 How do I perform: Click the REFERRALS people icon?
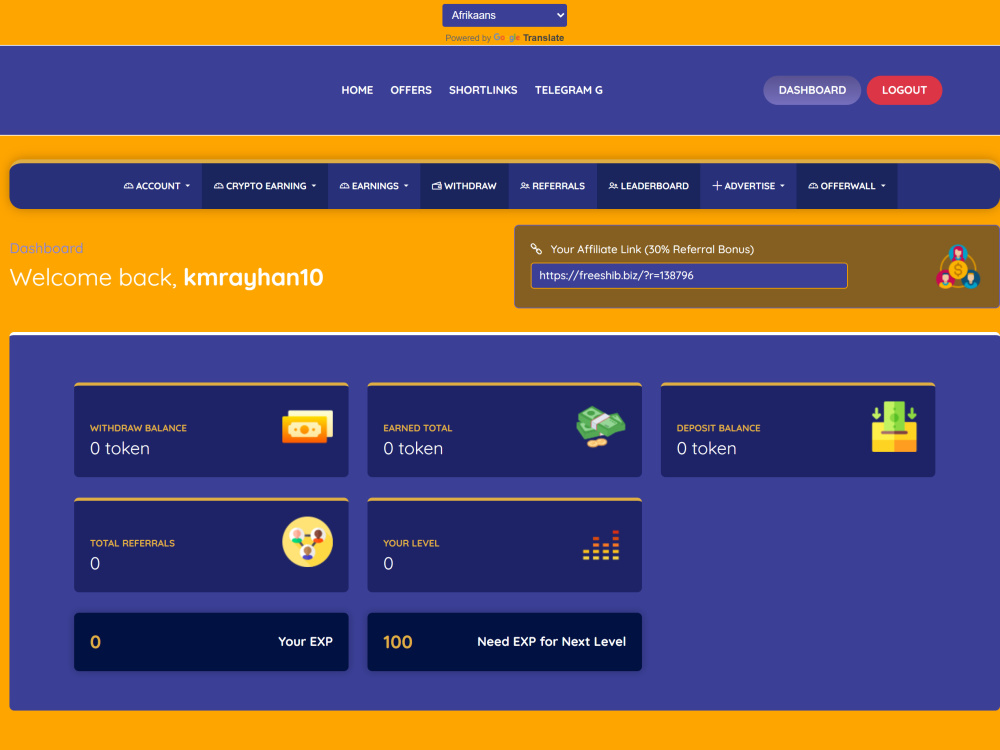click(x=525, y=186)
